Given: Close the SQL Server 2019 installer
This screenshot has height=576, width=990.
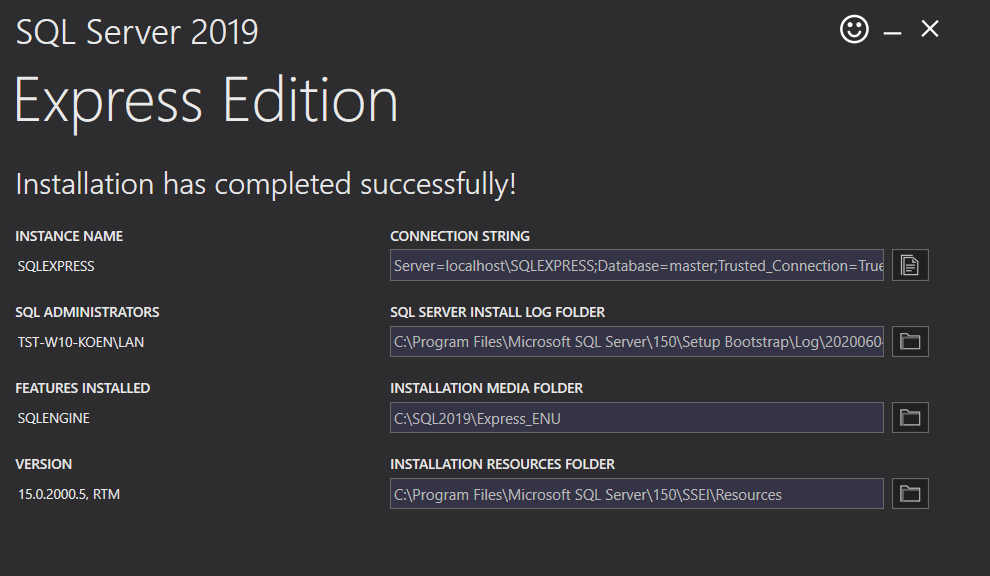Looking at the screenshot, I should click(x=930, y=30).
